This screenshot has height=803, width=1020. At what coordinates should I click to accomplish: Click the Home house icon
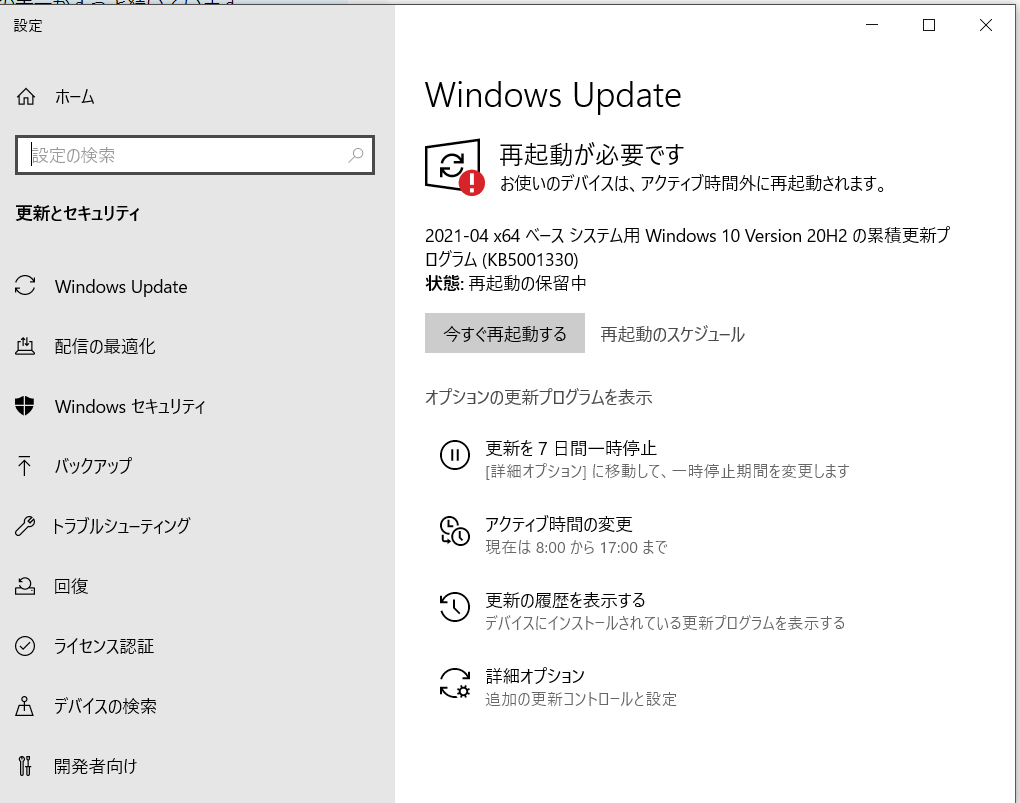(26, 97)
